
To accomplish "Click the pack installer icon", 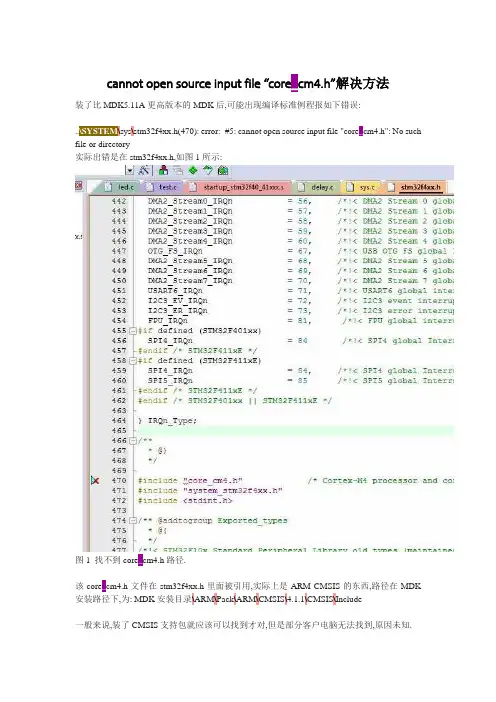I will pos(223,170).
